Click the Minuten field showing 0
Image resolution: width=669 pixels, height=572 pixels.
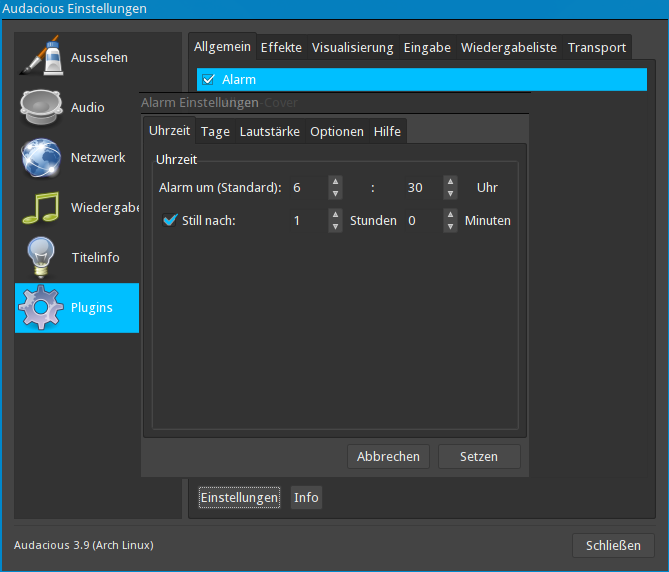pyautogui.click(x=424, y=221)
